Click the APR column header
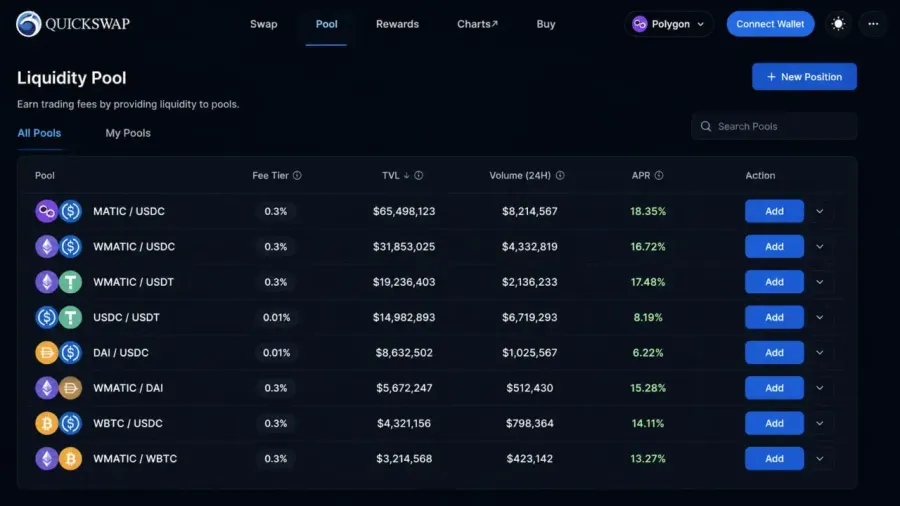900x506 pixels. (x=641, y=176)
